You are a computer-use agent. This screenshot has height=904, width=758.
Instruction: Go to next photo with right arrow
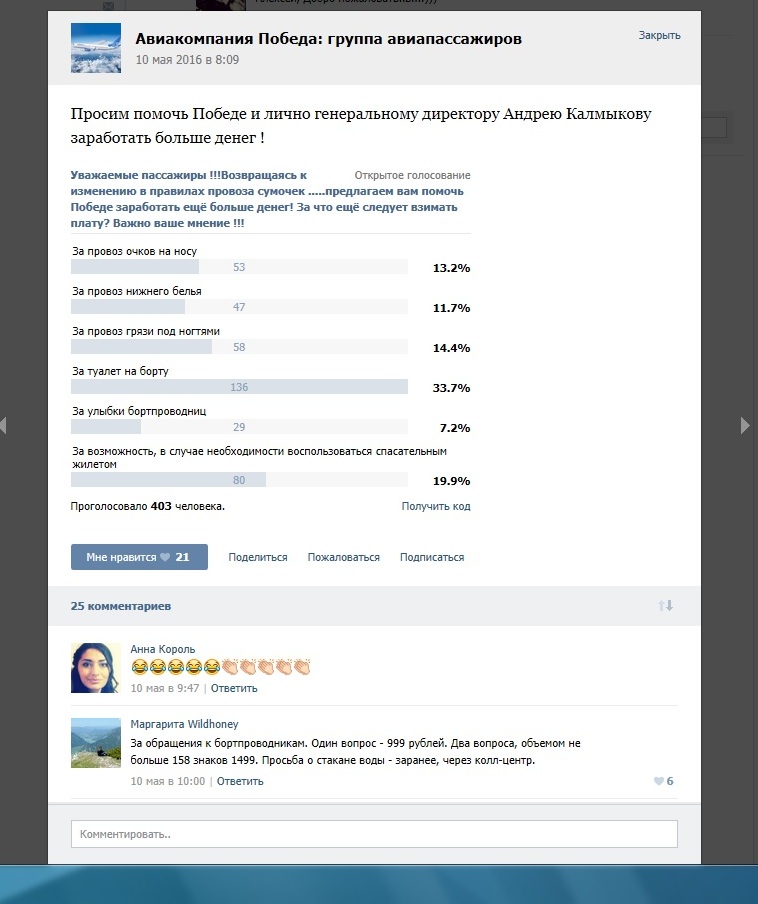[744, 426]
